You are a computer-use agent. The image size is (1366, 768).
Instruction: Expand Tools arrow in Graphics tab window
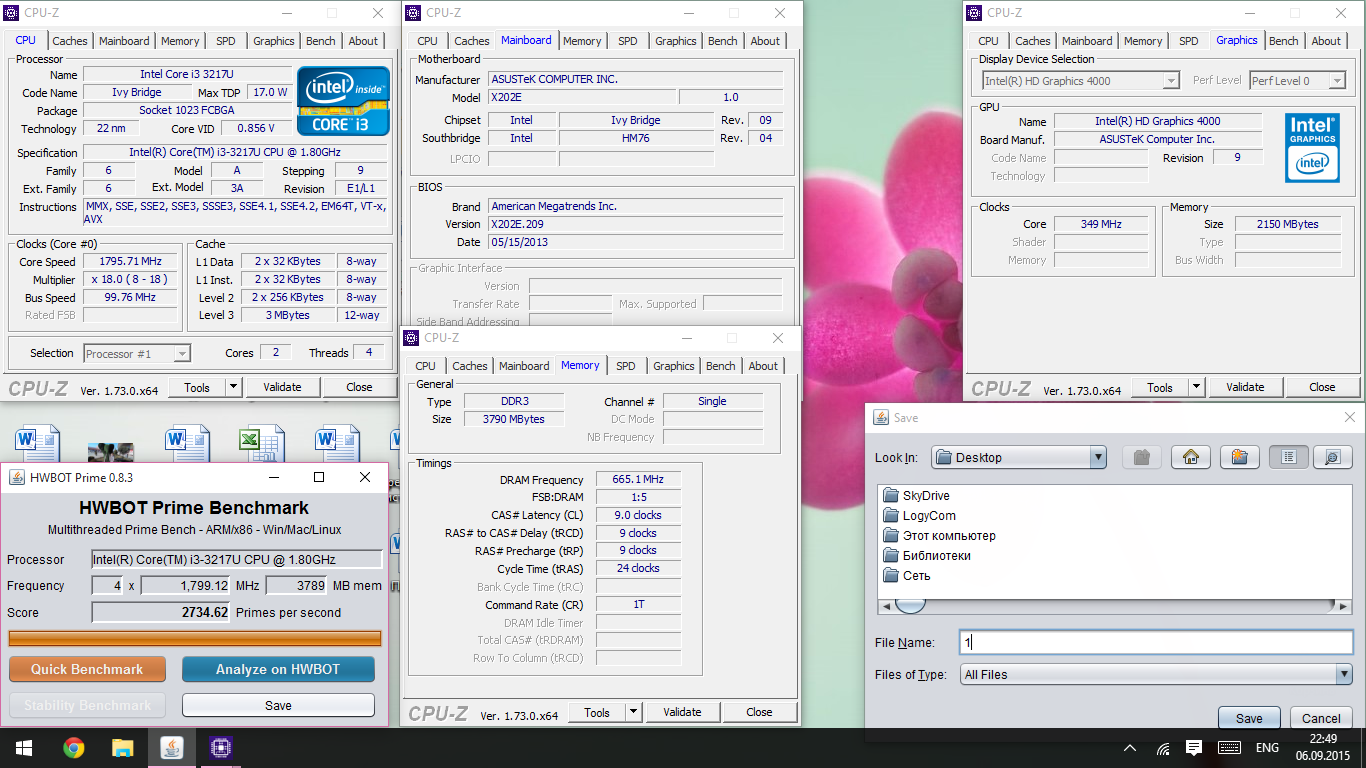pyautogui.click(x=1196, y=387)
